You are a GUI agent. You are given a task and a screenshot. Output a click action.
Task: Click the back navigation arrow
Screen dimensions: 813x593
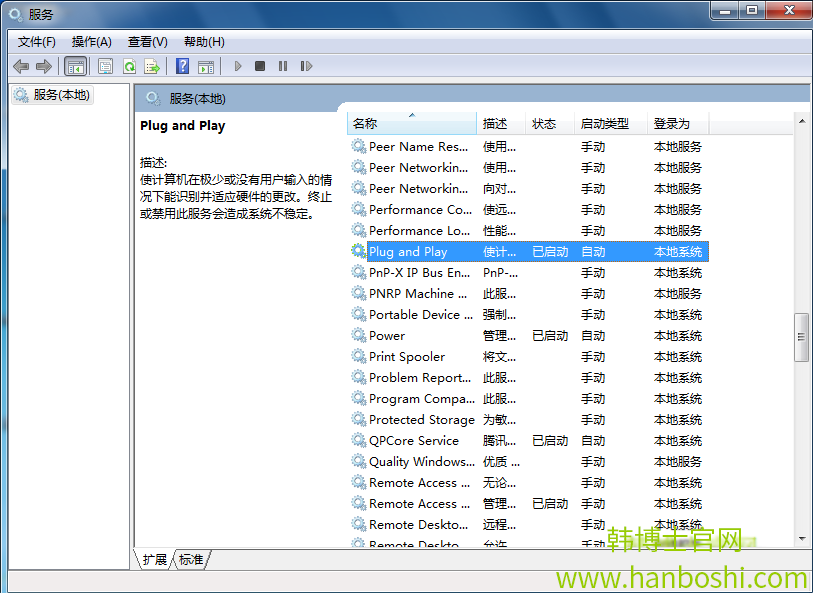click(x=21, y=66)
